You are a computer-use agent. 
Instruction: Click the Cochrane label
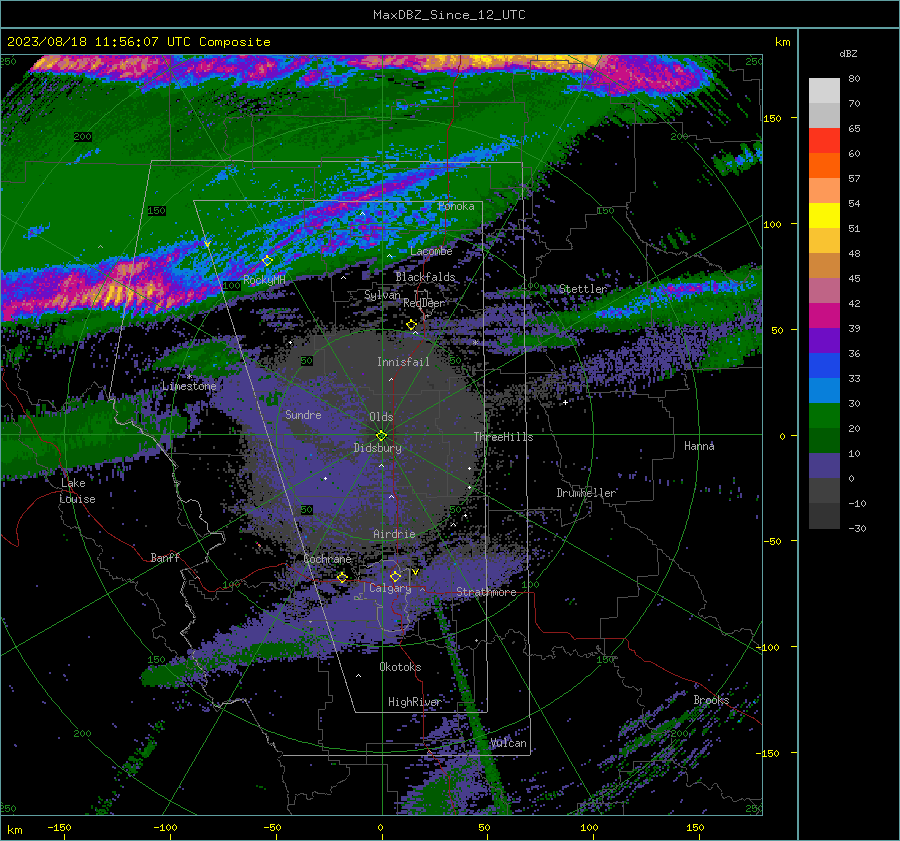[327, 559]
